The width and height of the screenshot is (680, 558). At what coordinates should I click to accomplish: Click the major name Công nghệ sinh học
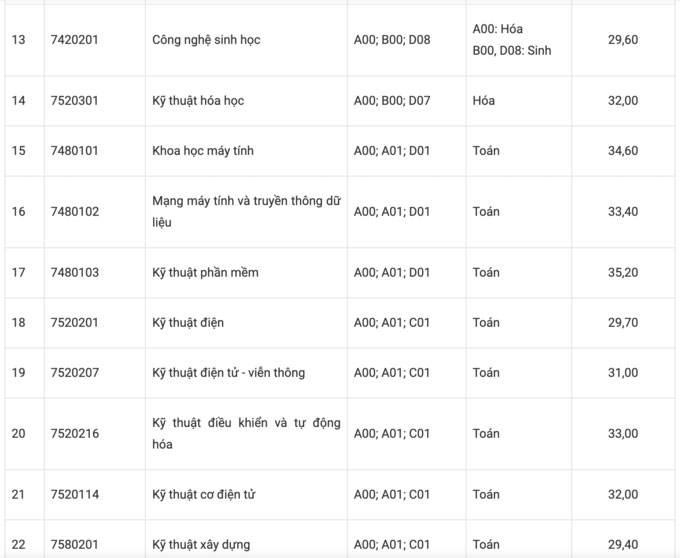click(x=207, y=40)
